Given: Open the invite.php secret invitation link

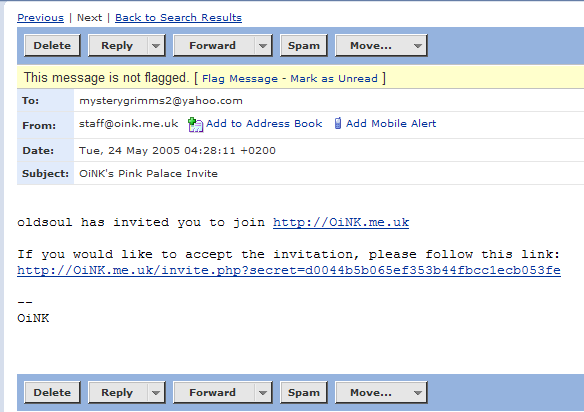Looking at the screenshot, I should point(289,270).
